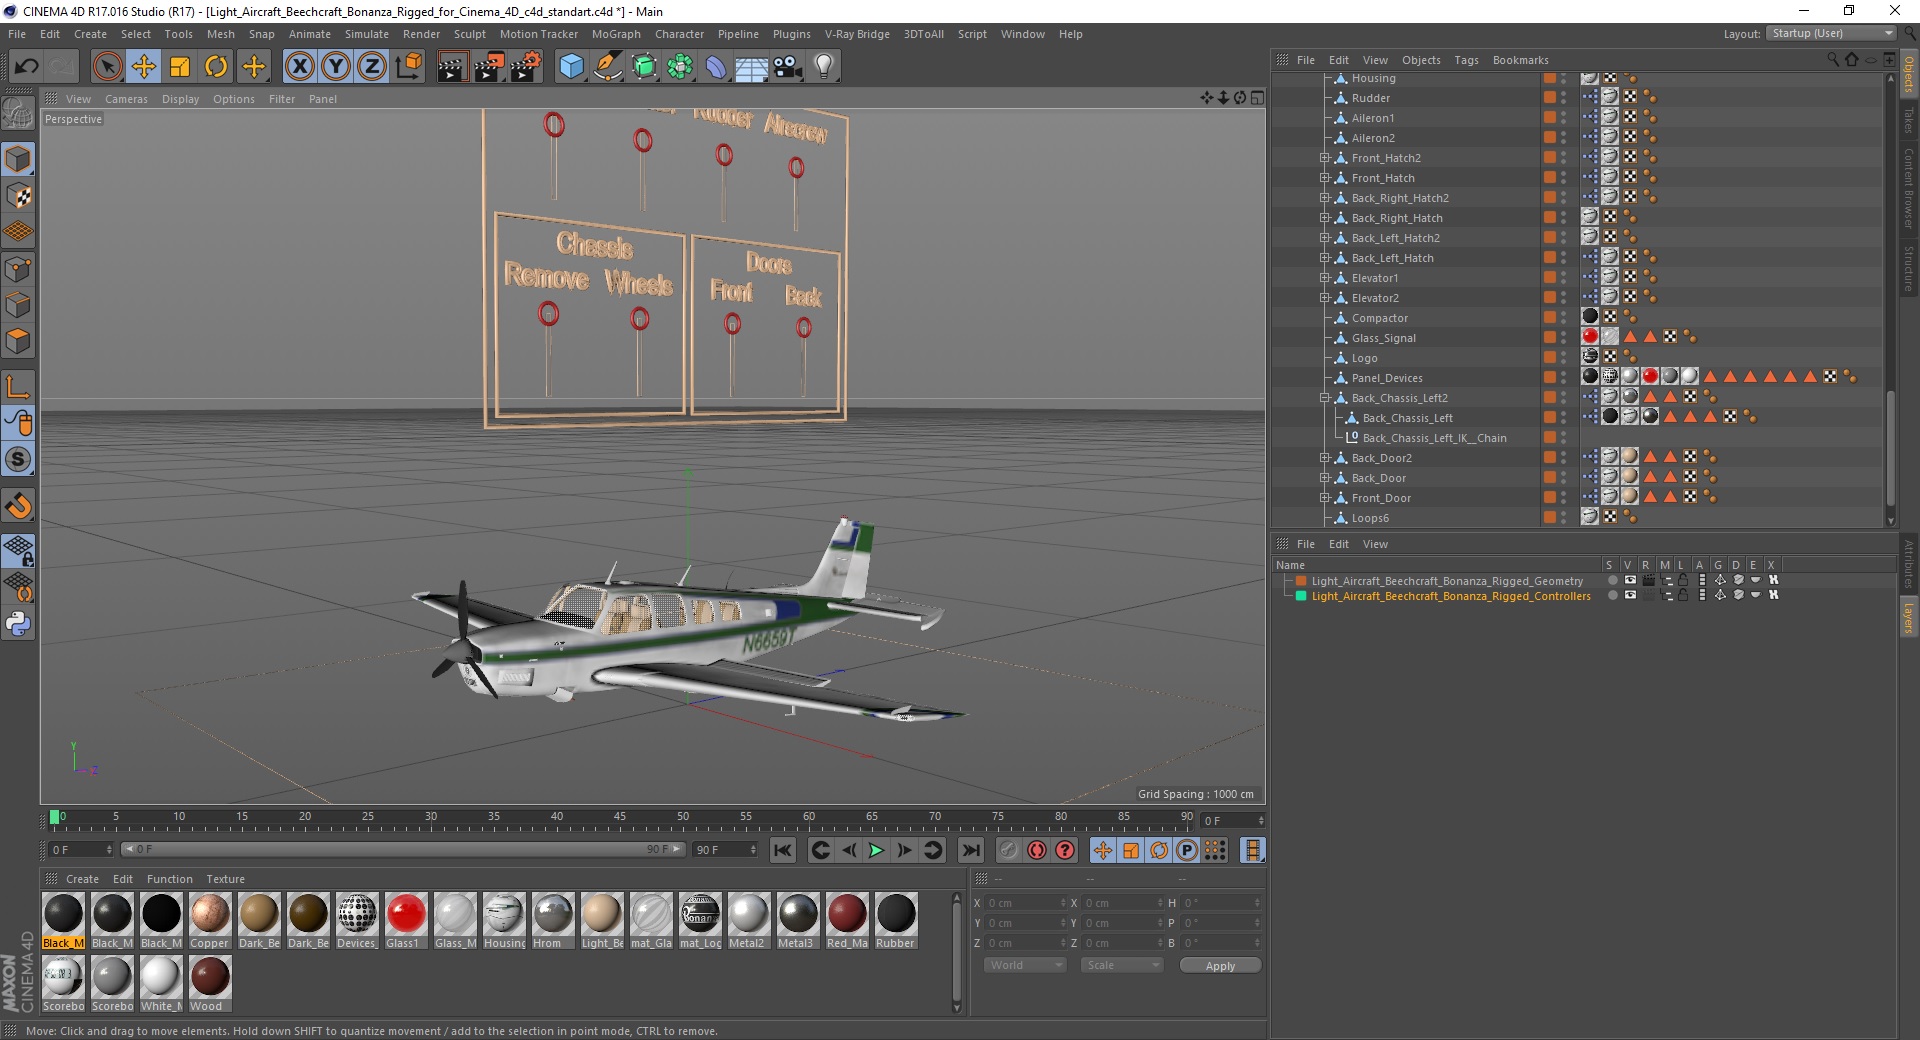Collapse the Back_Chassis_Left2 object
1920x1040 pixels.
point(1324,398)
